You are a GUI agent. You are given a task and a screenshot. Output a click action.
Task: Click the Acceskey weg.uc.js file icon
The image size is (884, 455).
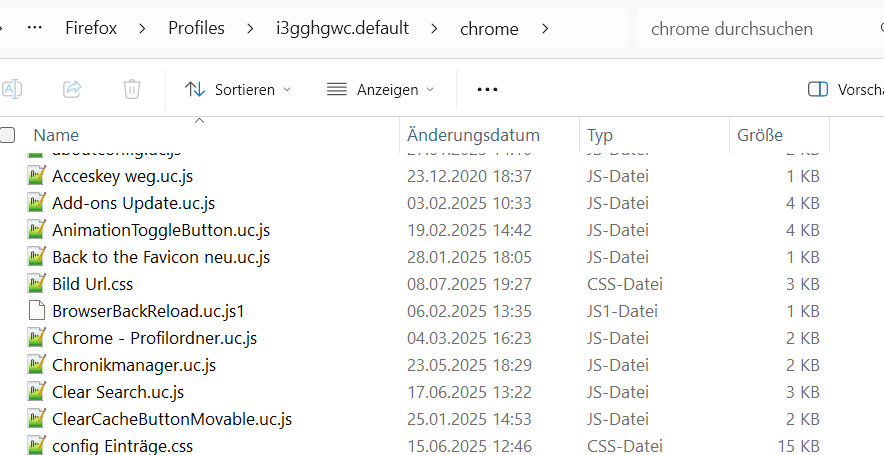[x=37, y=176]
